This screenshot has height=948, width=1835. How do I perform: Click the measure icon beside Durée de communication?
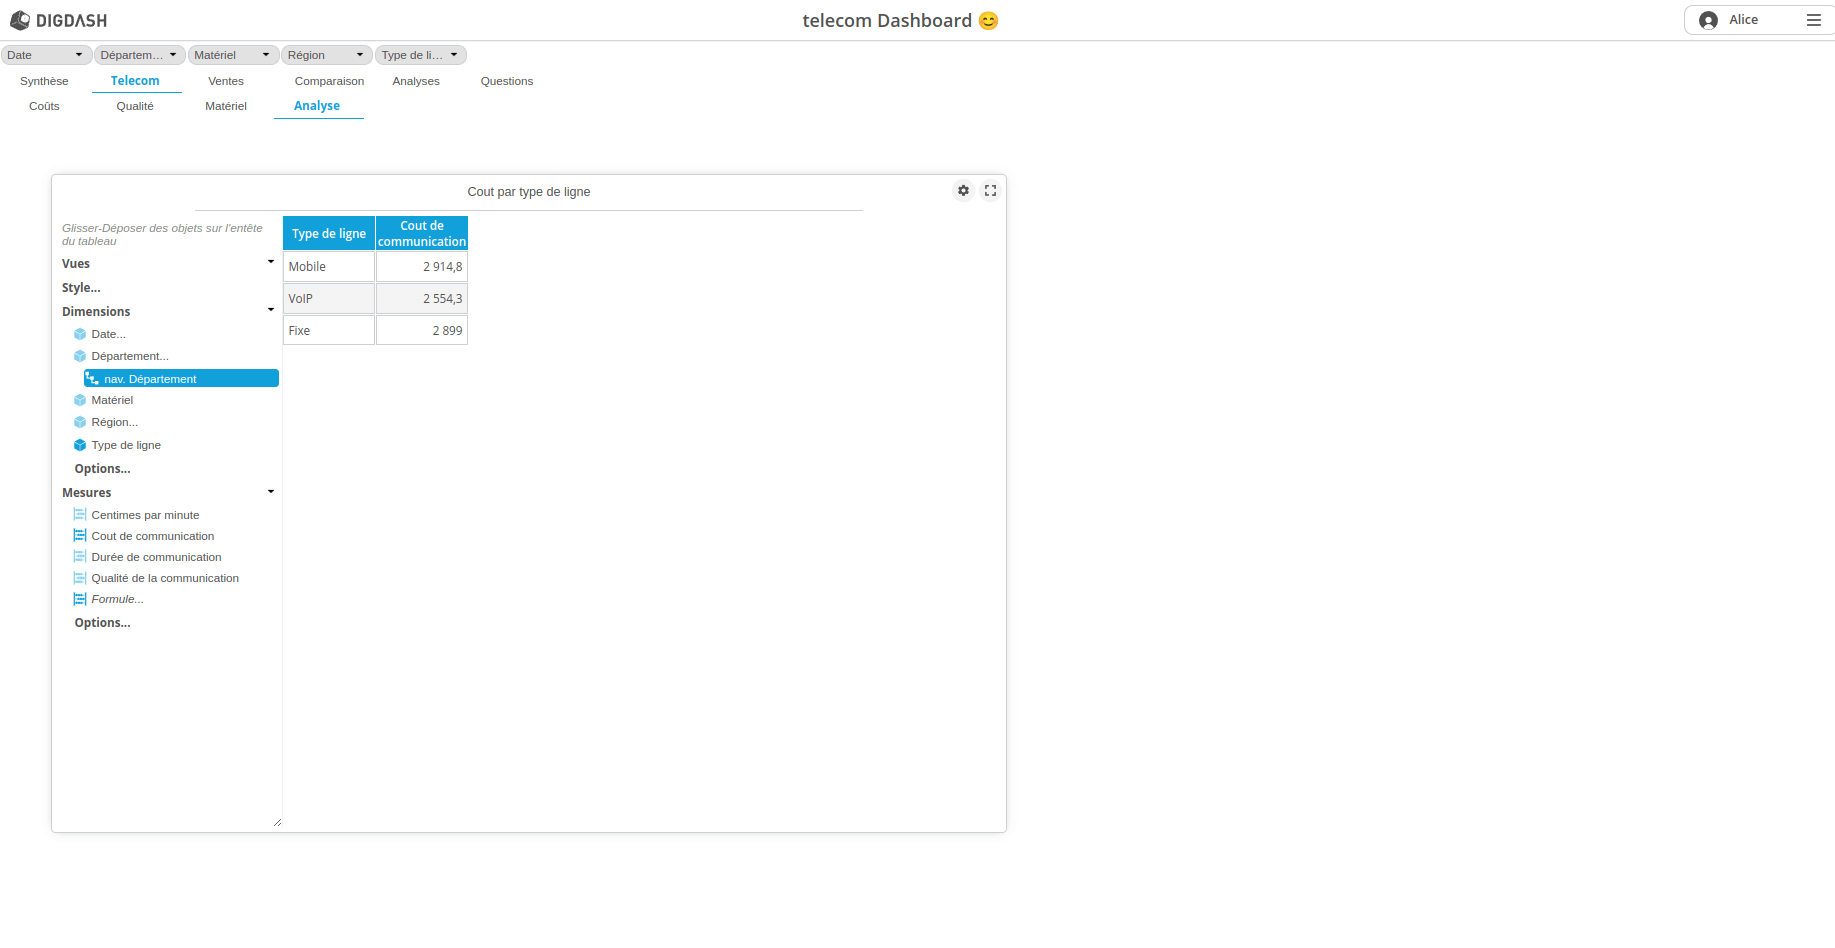pyautogui.click(x=80, y=557)
